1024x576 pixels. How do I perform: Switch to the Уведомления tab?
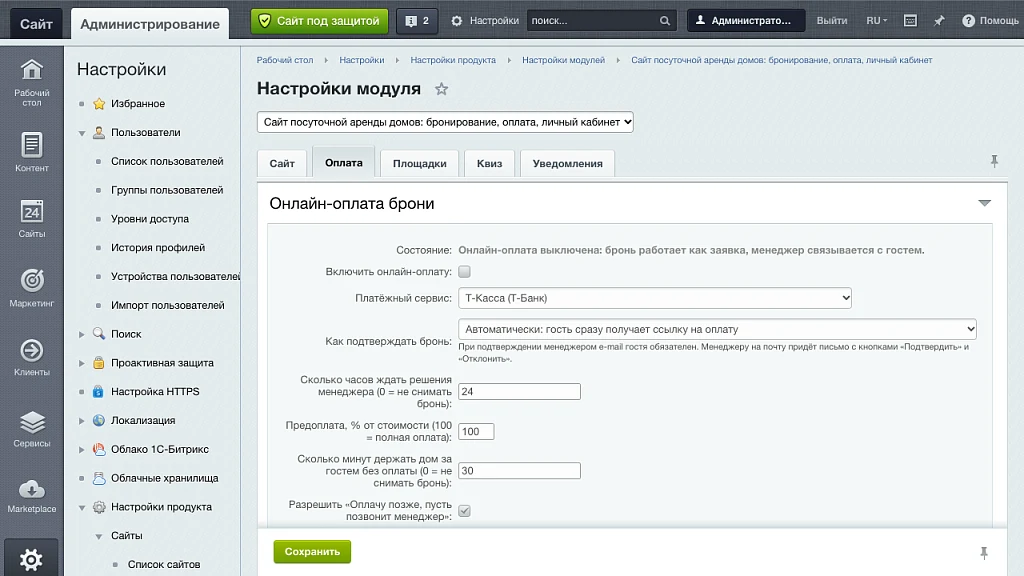(568, 163)
